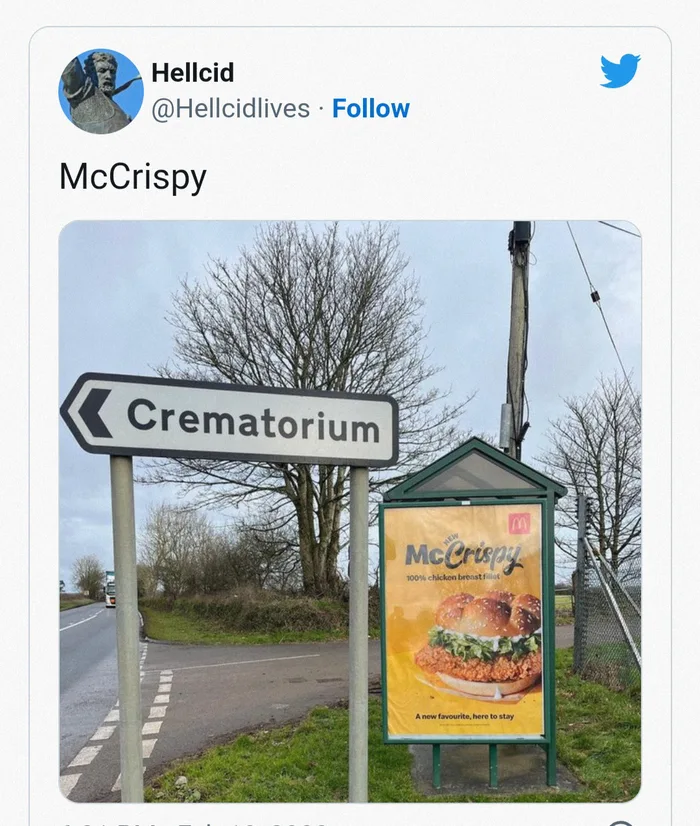700x826 pixels.
Task: Click the McCrispy headline on yellow poster
Action: coord(464,557)
